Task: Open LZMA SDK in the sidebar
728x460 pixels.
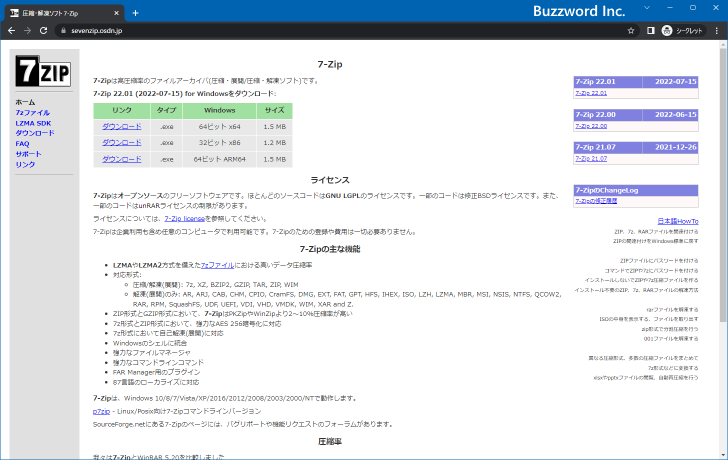Action: coord(33,123)
